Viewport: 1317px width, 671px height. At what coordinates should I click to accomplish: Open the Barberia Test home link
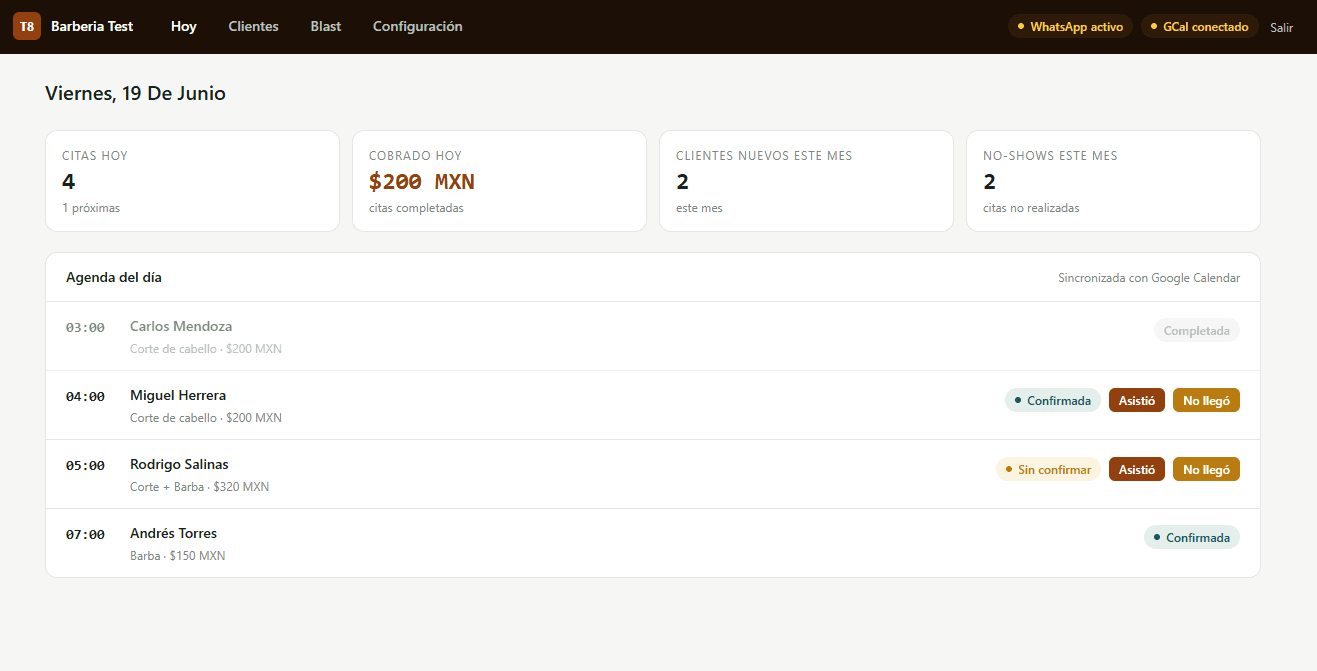point(92,27)
